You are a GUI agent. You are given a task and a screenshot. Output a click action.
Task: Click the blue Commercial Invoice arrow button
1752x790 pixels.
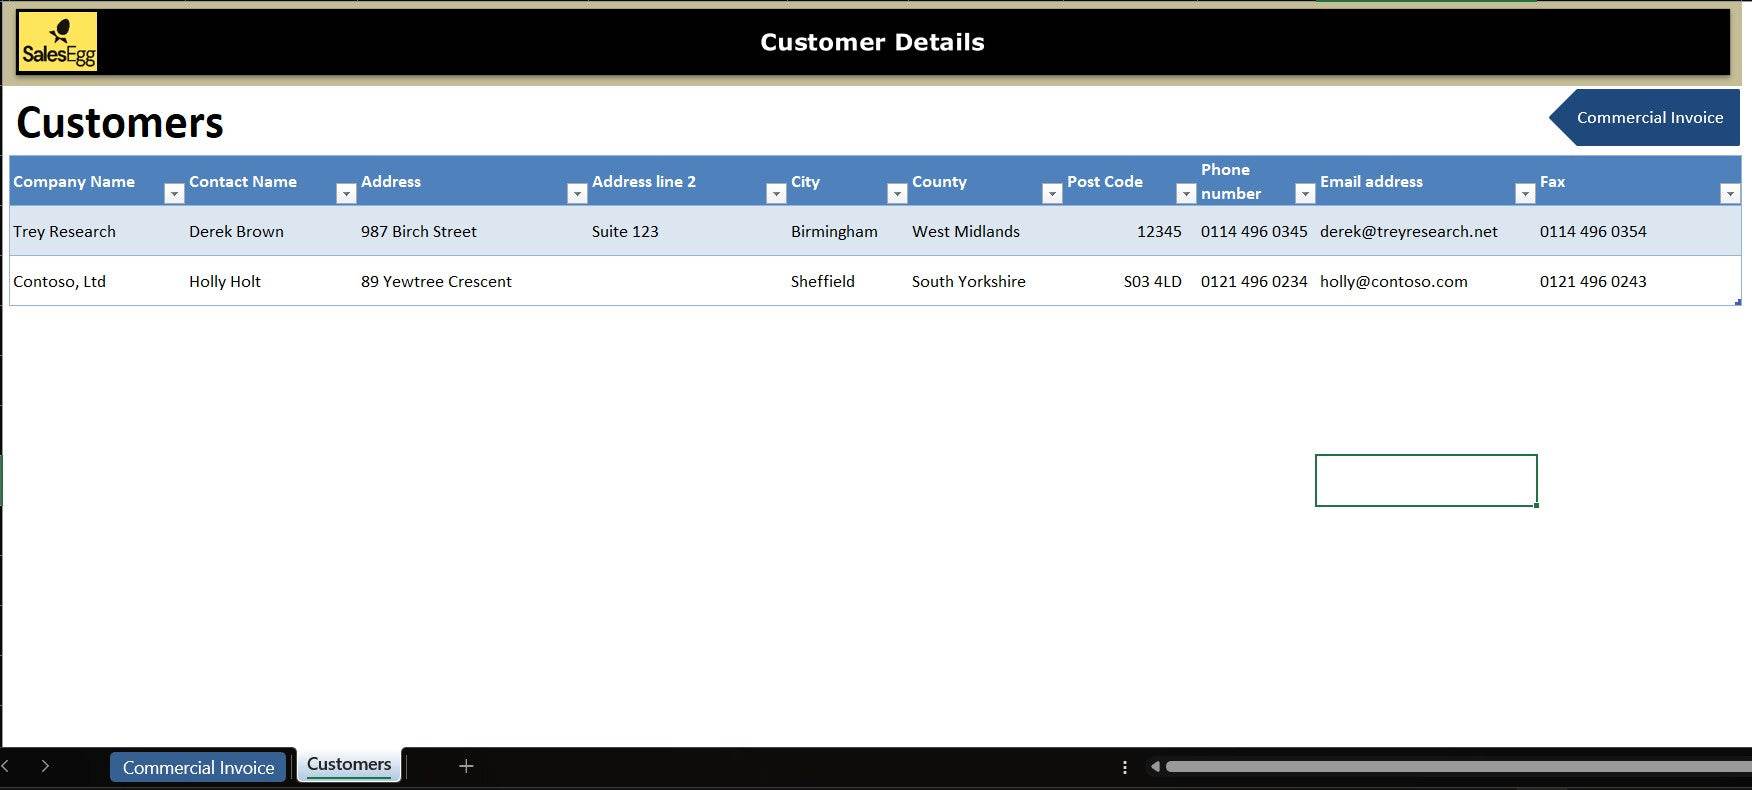pyautogui.click(x=1648, y=118)
